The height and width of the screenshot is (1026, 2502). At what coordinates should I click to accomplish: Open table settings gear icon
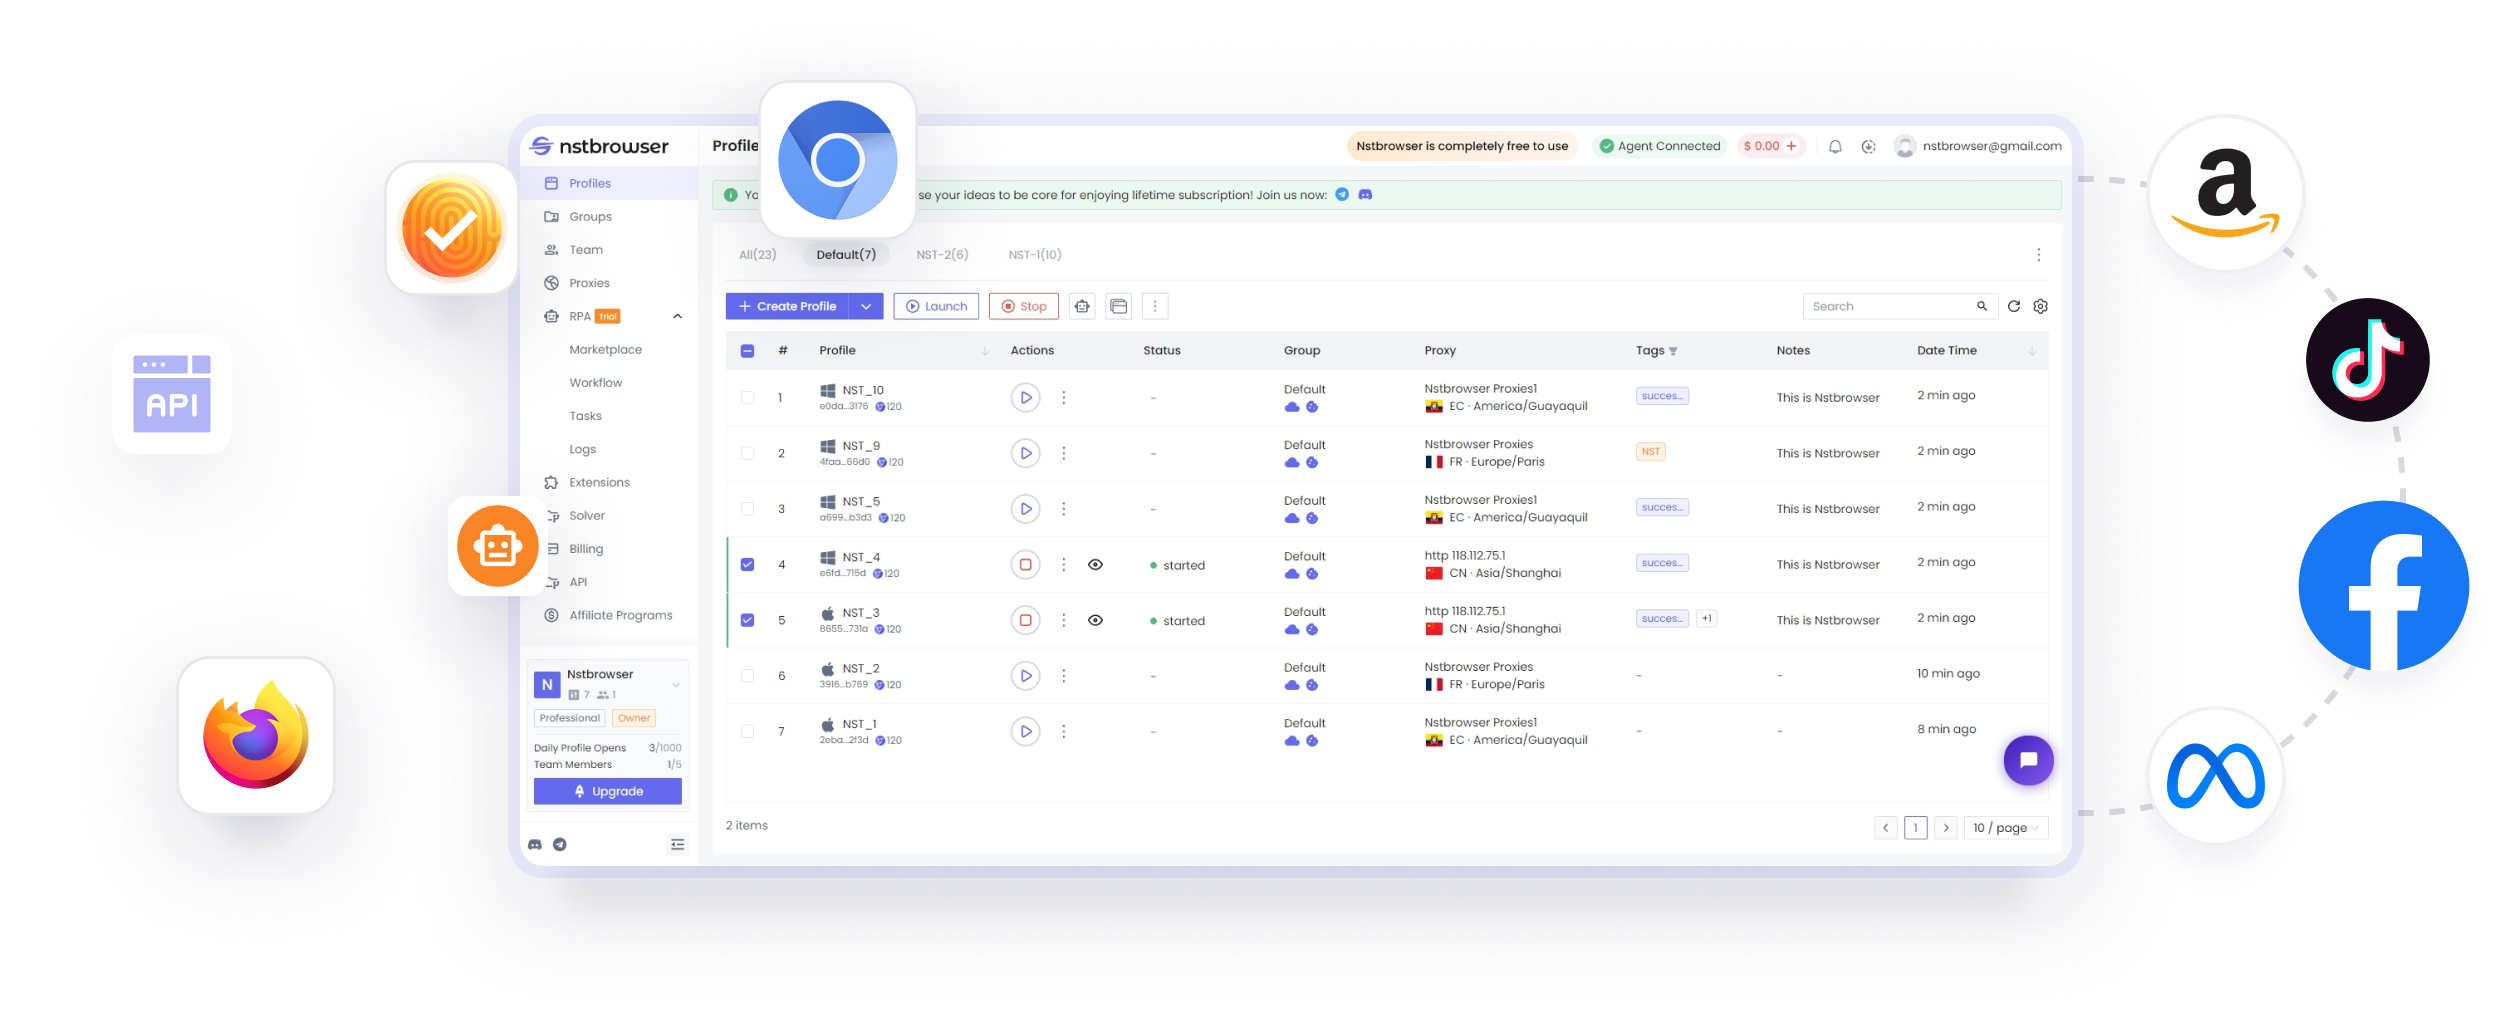2040,306
